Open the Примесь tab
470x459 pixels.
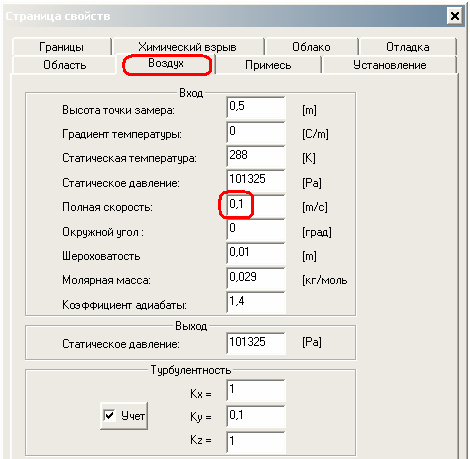[268, 65]
